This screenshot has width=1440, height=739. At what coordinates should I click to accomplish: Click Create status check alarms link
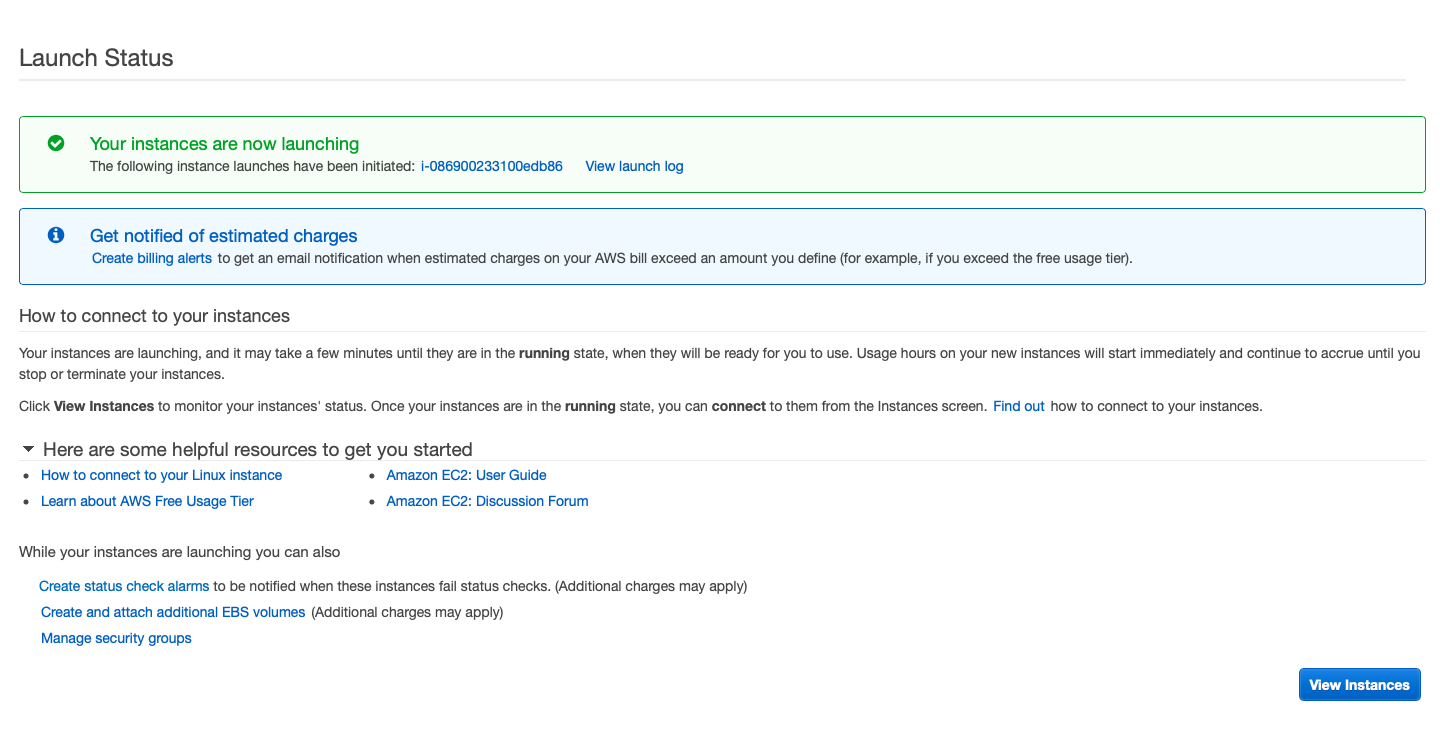(x=124, y=586)
